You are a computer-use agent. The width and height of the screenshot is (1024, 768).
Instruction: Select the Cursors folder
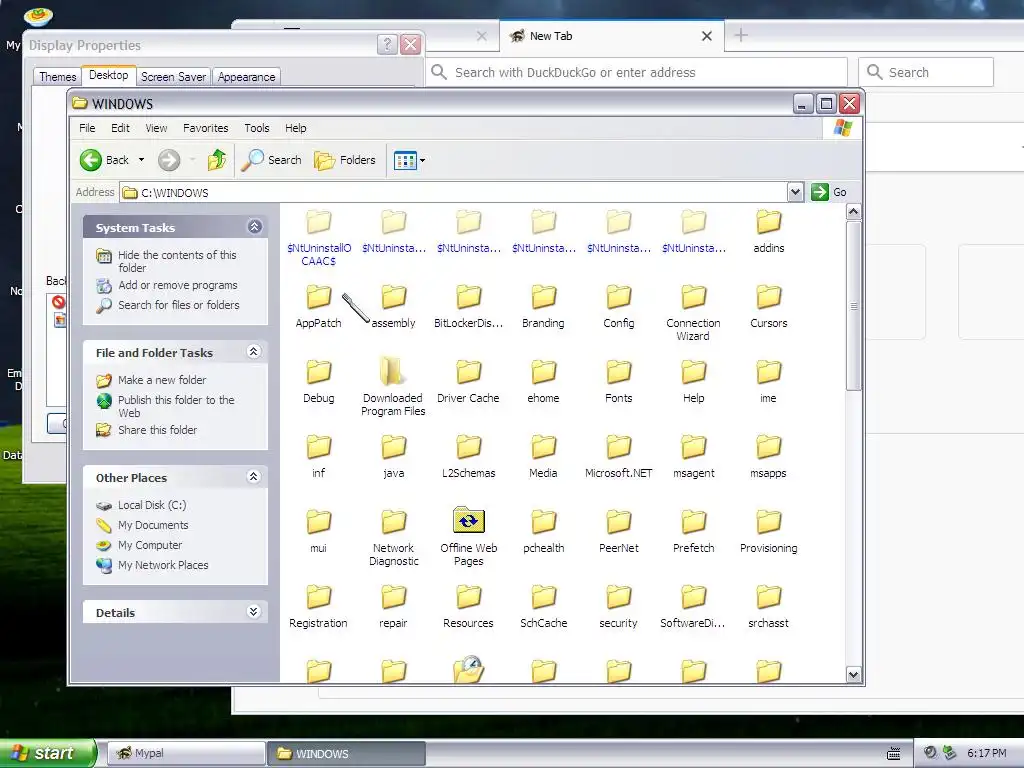(769, 306)
